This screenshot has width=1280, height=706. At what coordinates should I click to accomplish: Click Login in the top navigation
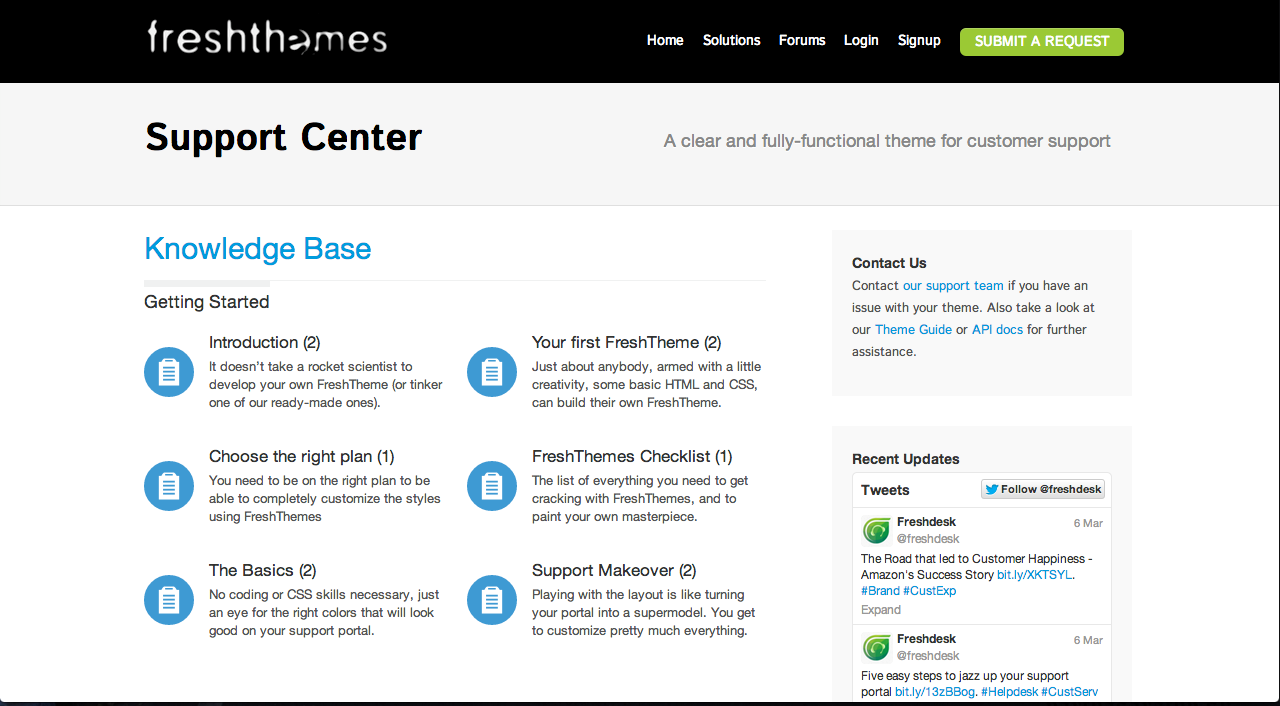(x=861, y=41)
